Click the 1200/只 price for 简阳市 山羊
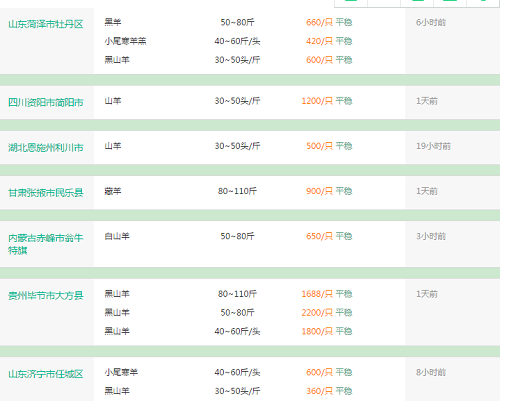This screenshot has width=505, height=406. (x=317, y=101)
